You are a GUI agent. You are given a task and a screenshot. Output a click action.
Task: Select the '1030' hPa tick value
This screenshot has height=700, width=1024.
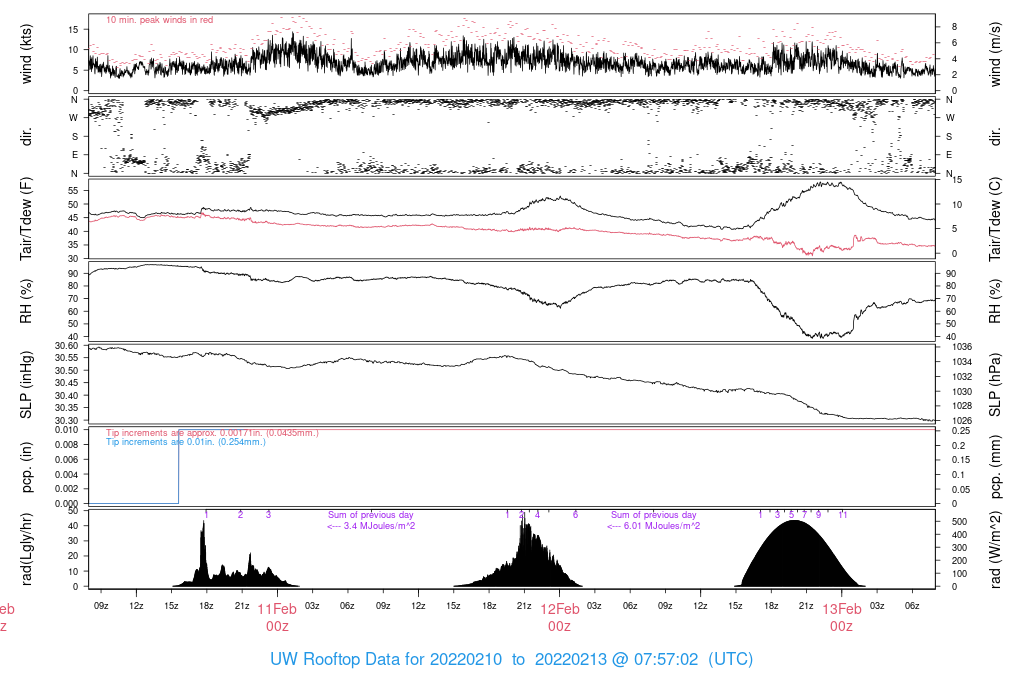(963, 392)
